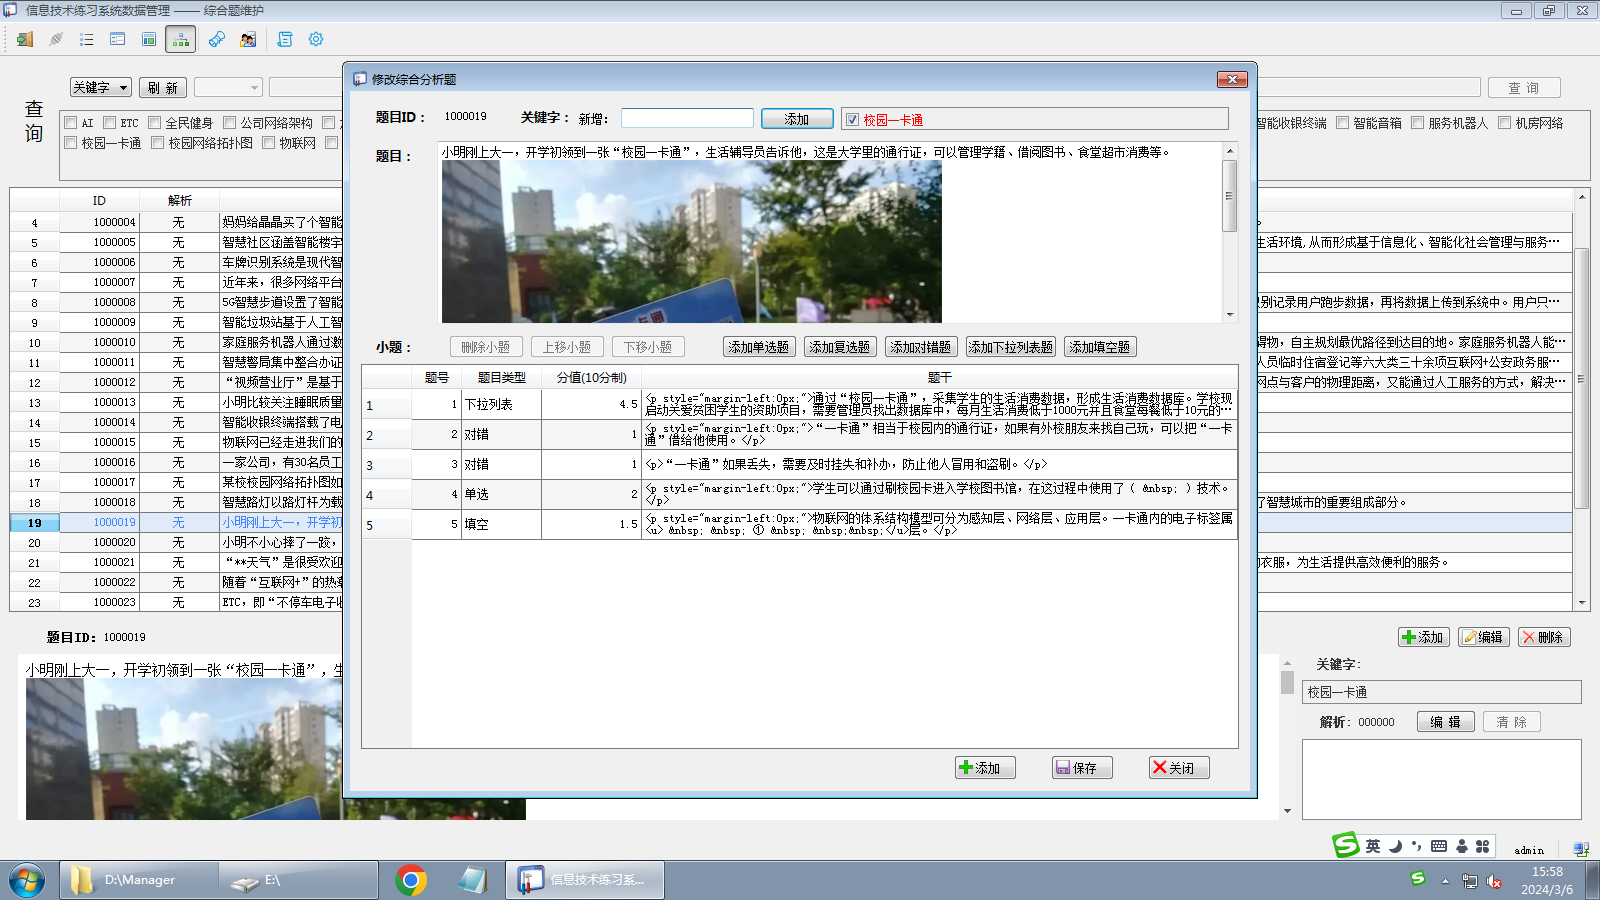
Task: Open the settings gear in toolbar
Action: coord(316,39)
